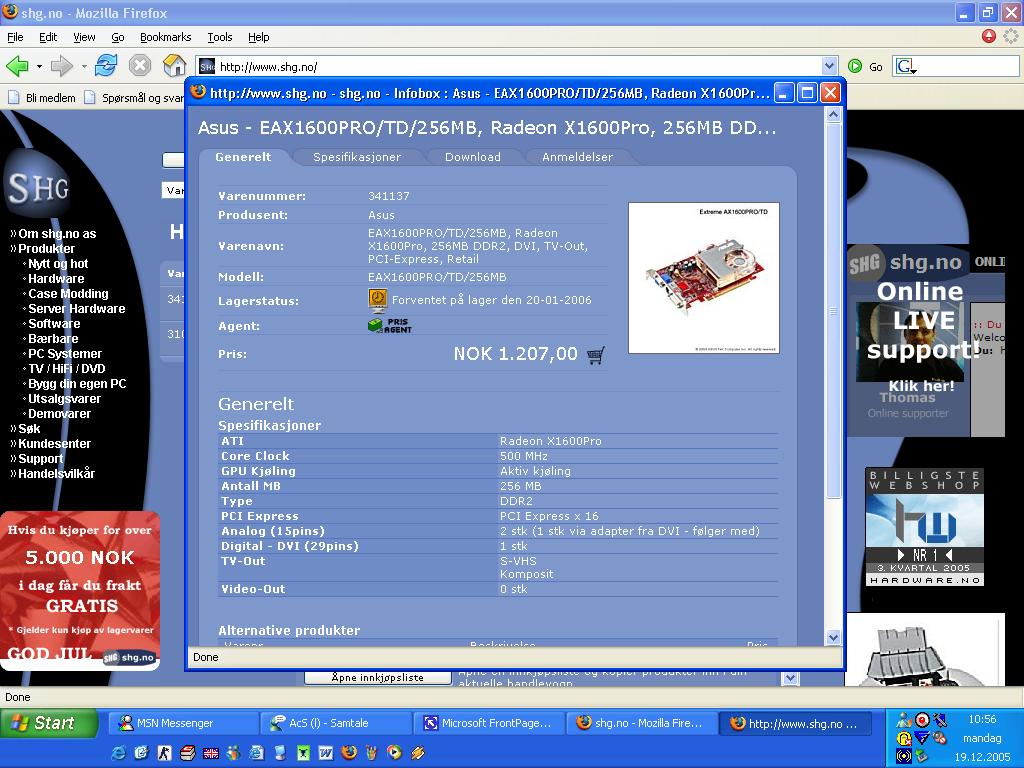1024x768 pixels.
Task: Click the red update notification icon
Action: (x=989, y=37)
